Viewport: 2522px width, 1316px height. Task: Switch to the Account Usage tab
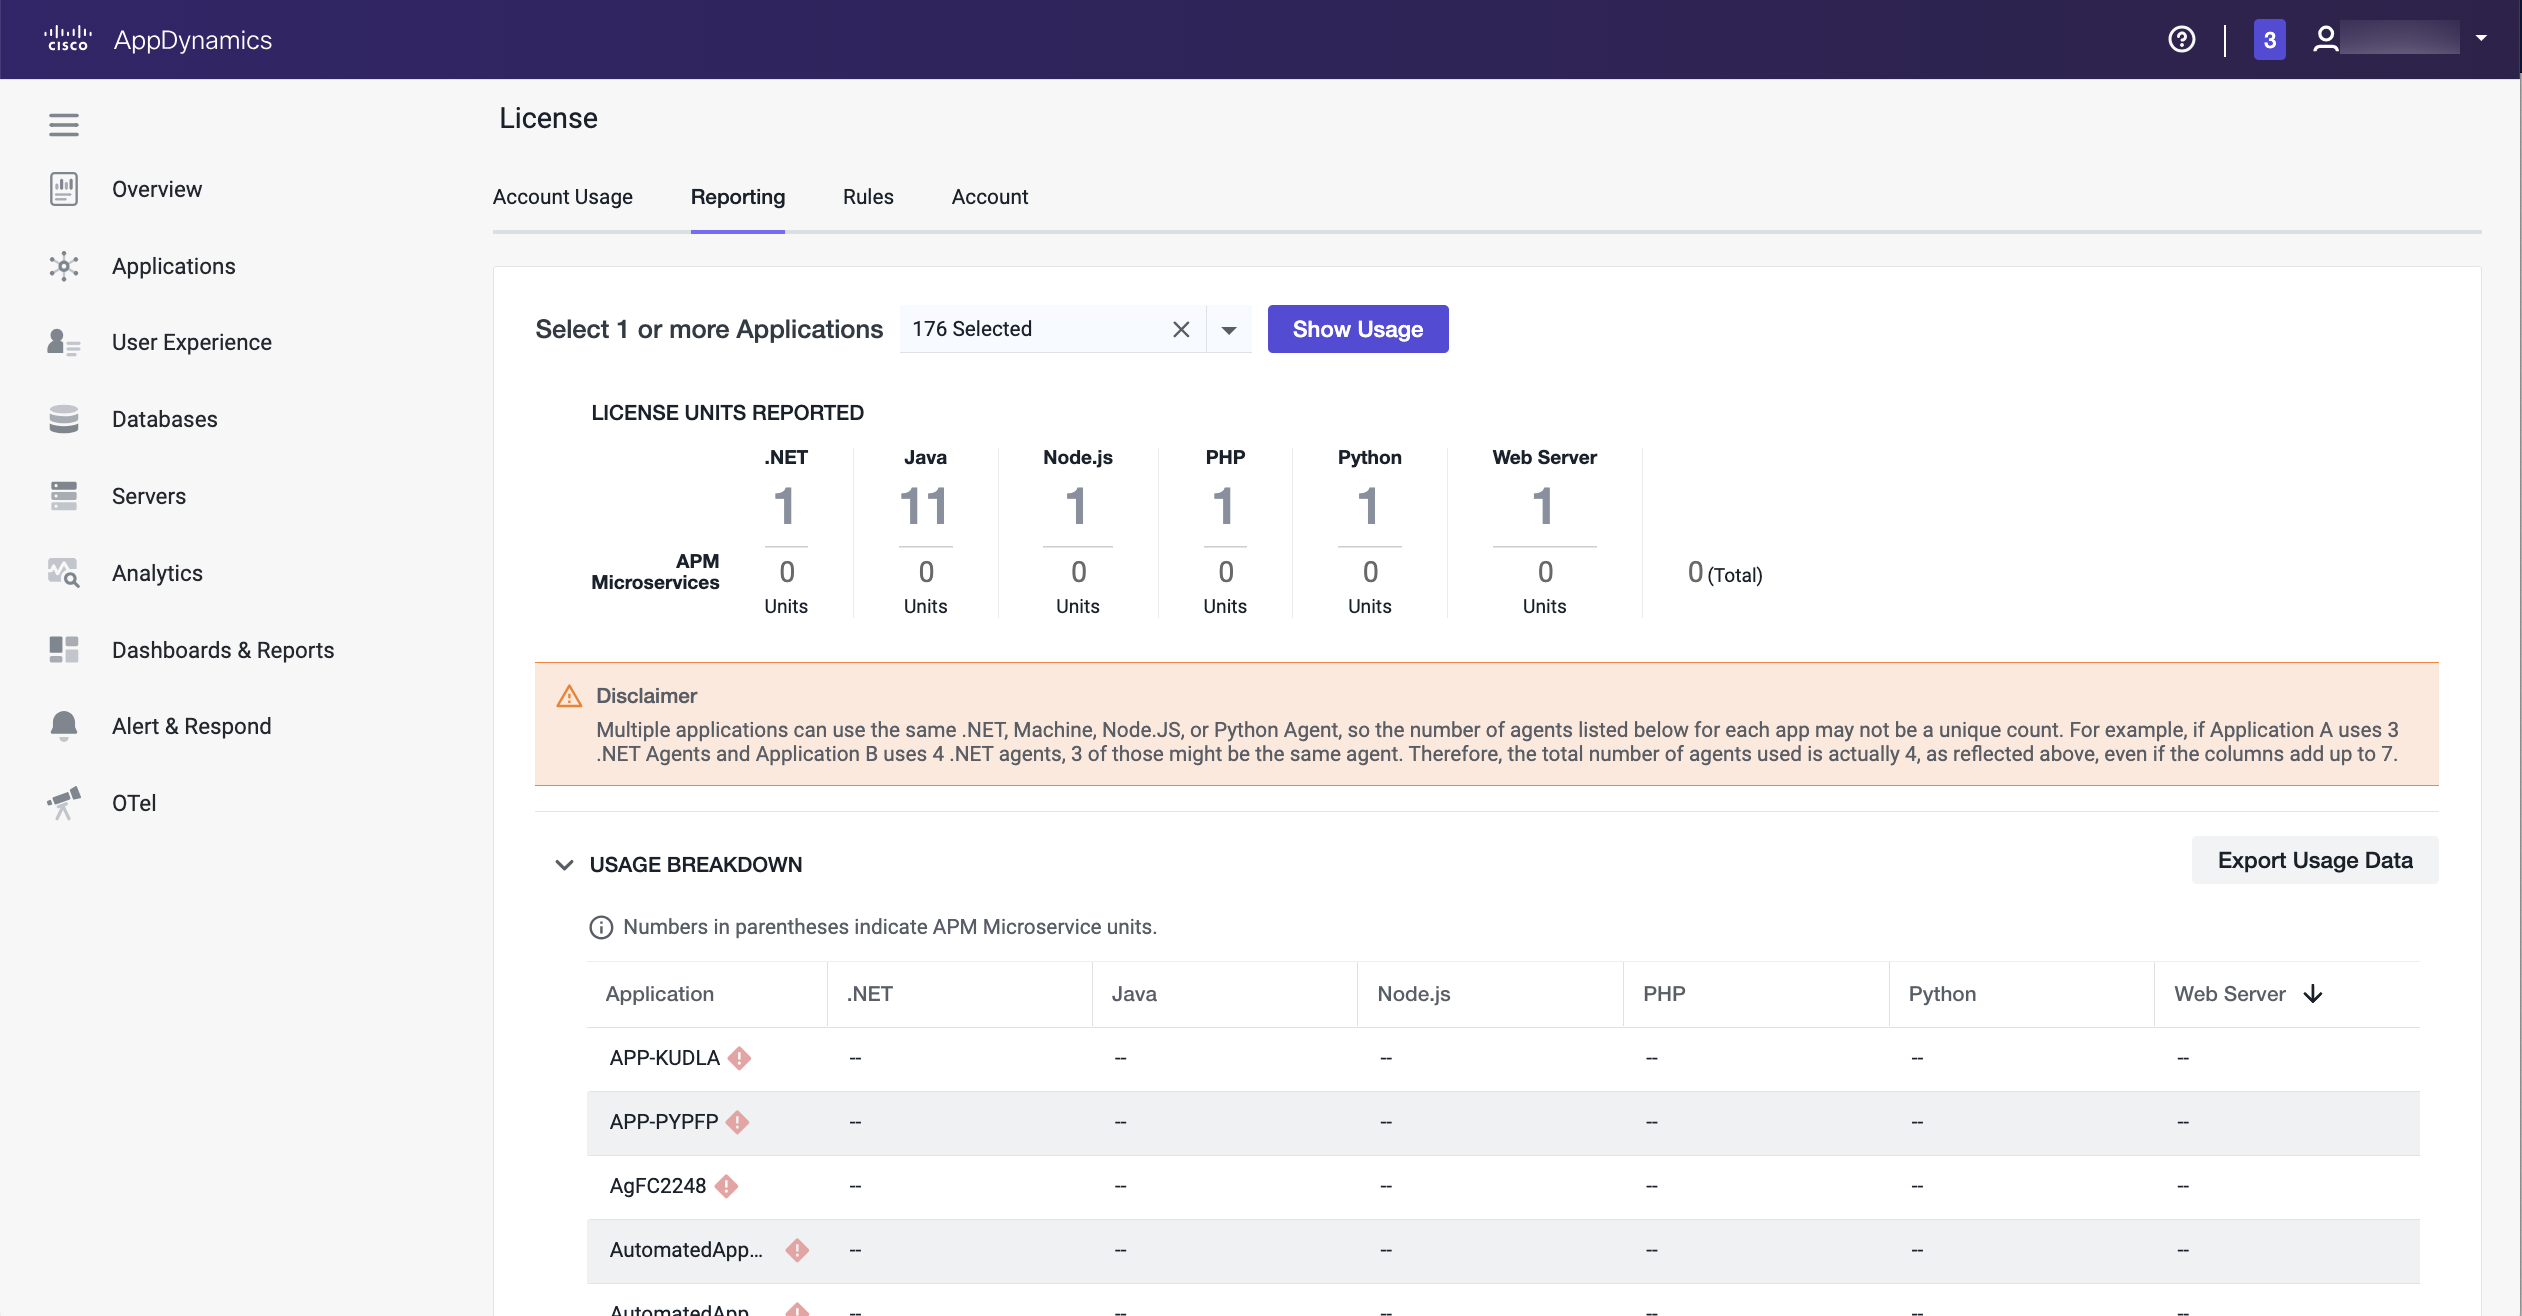tap(563, 197)
